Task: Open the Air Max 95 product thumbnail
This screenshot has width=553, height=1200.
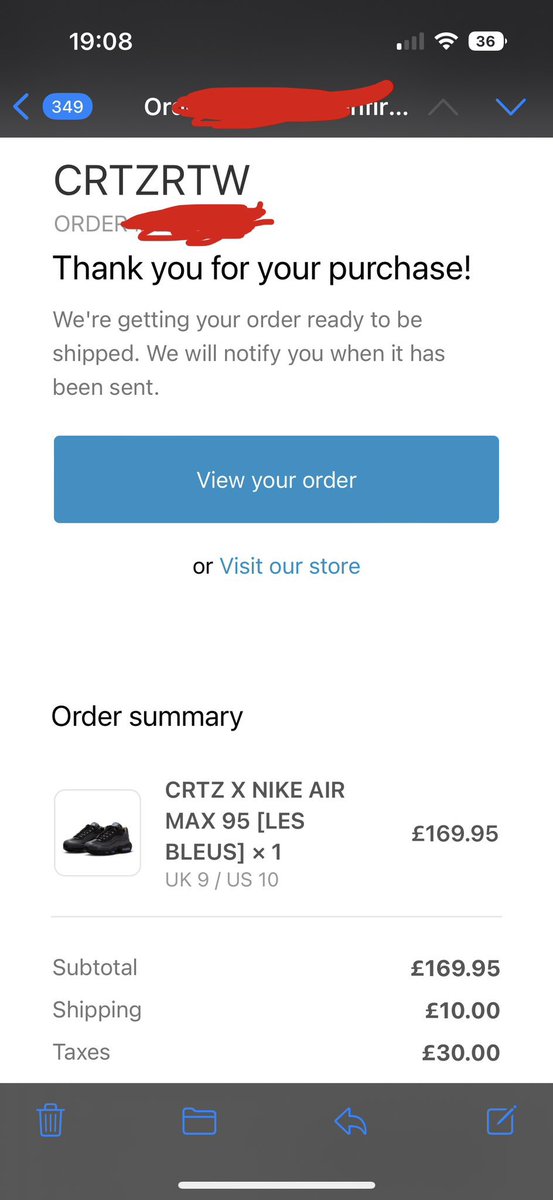Action: 97,833
